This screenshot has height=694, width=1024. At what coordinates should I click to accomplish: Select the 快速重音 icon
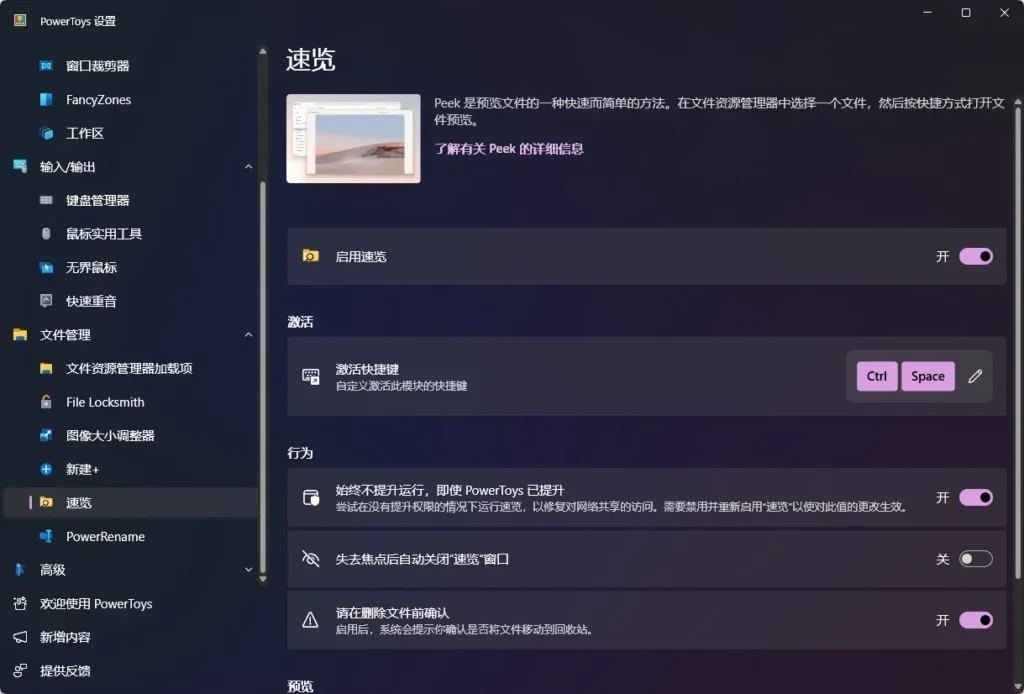46,301
